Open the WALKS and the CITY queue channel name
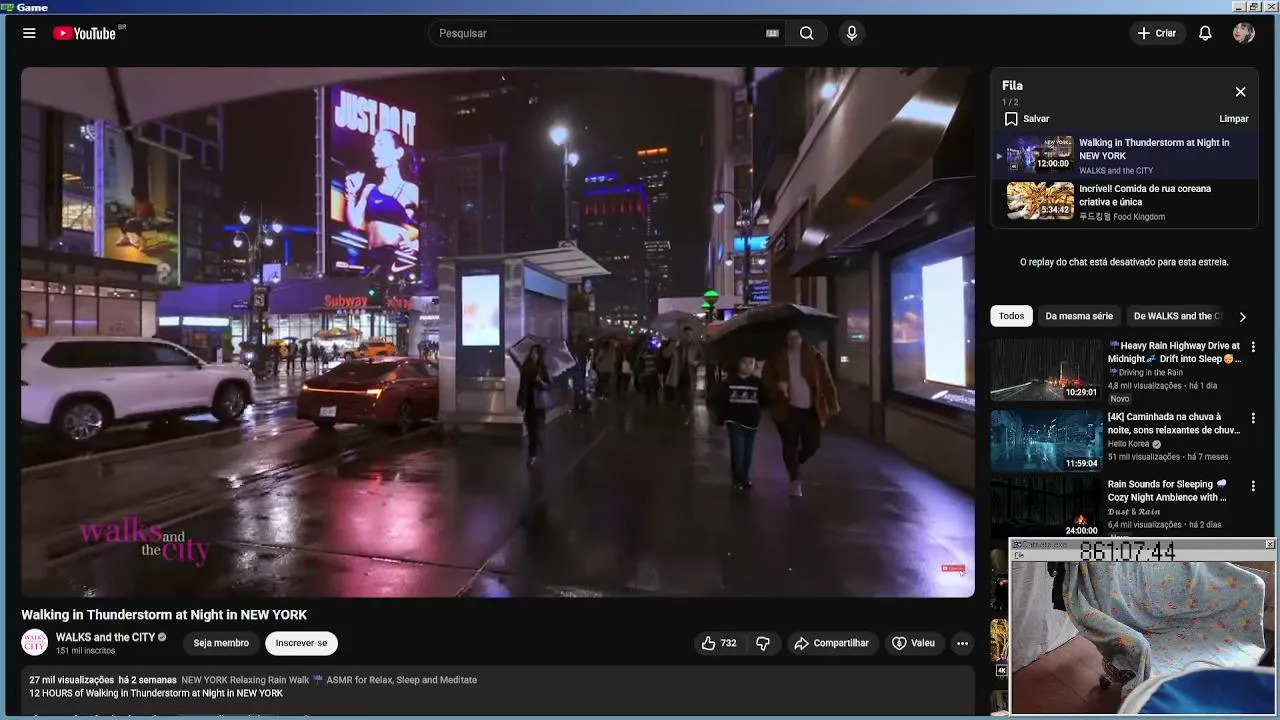This screenshot has width=1280, height=720. point(1116,171)
